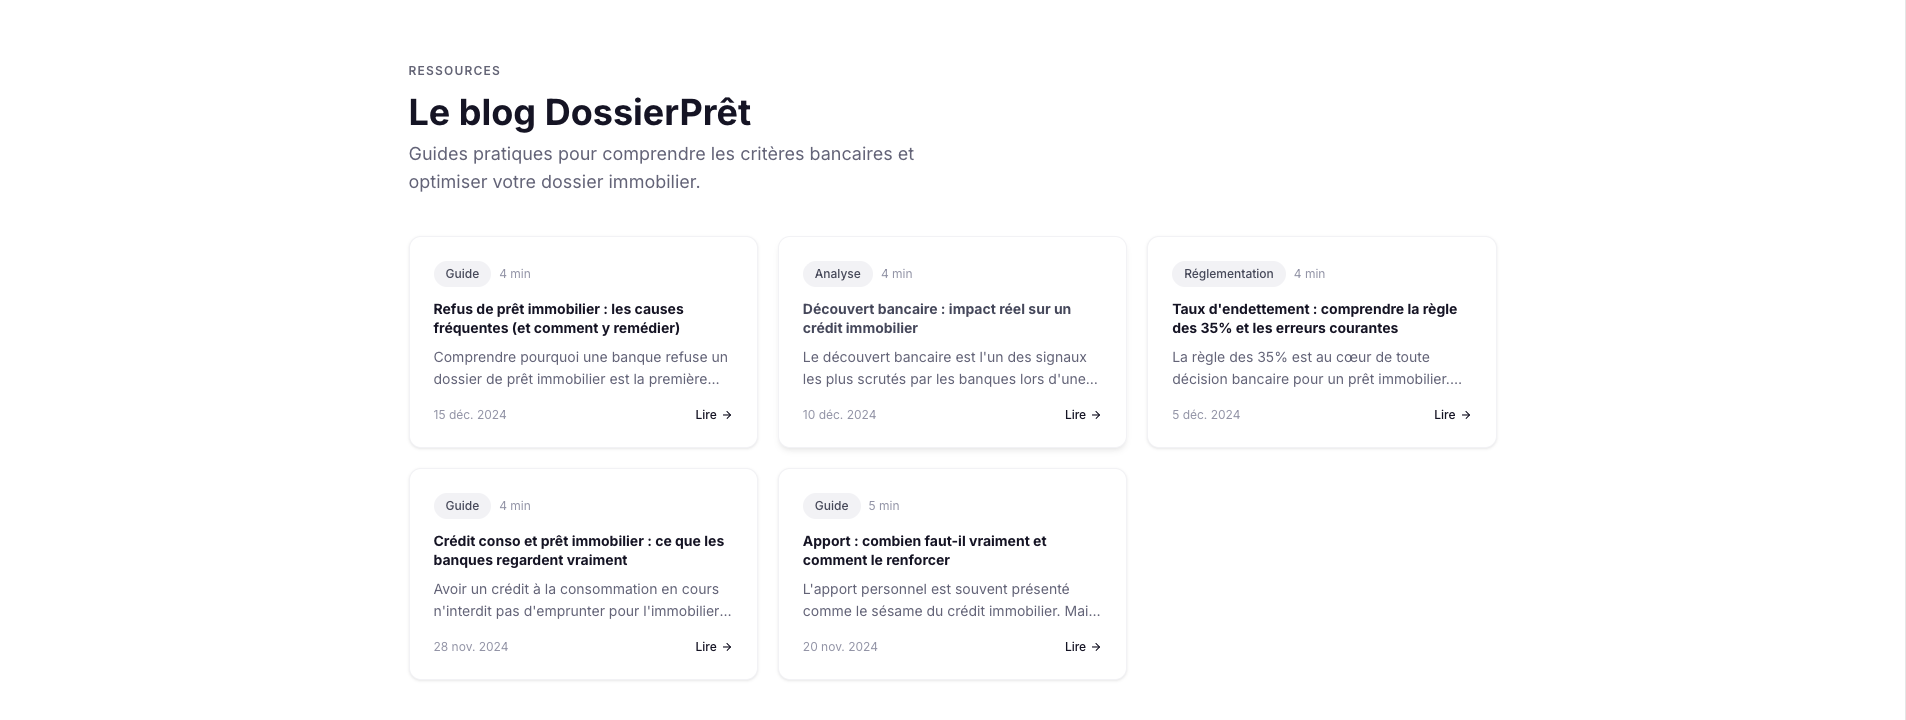Click the '4 min' read time on the Refus de prêt card
1906x720 pixels.
click(x=514, y=273)
